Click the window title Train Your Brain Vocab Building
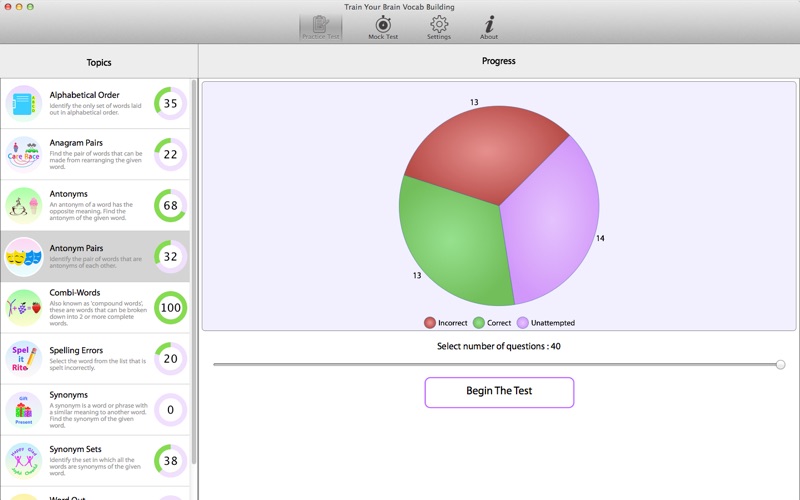Screen dimensions: 800x500 pos(399,7)
